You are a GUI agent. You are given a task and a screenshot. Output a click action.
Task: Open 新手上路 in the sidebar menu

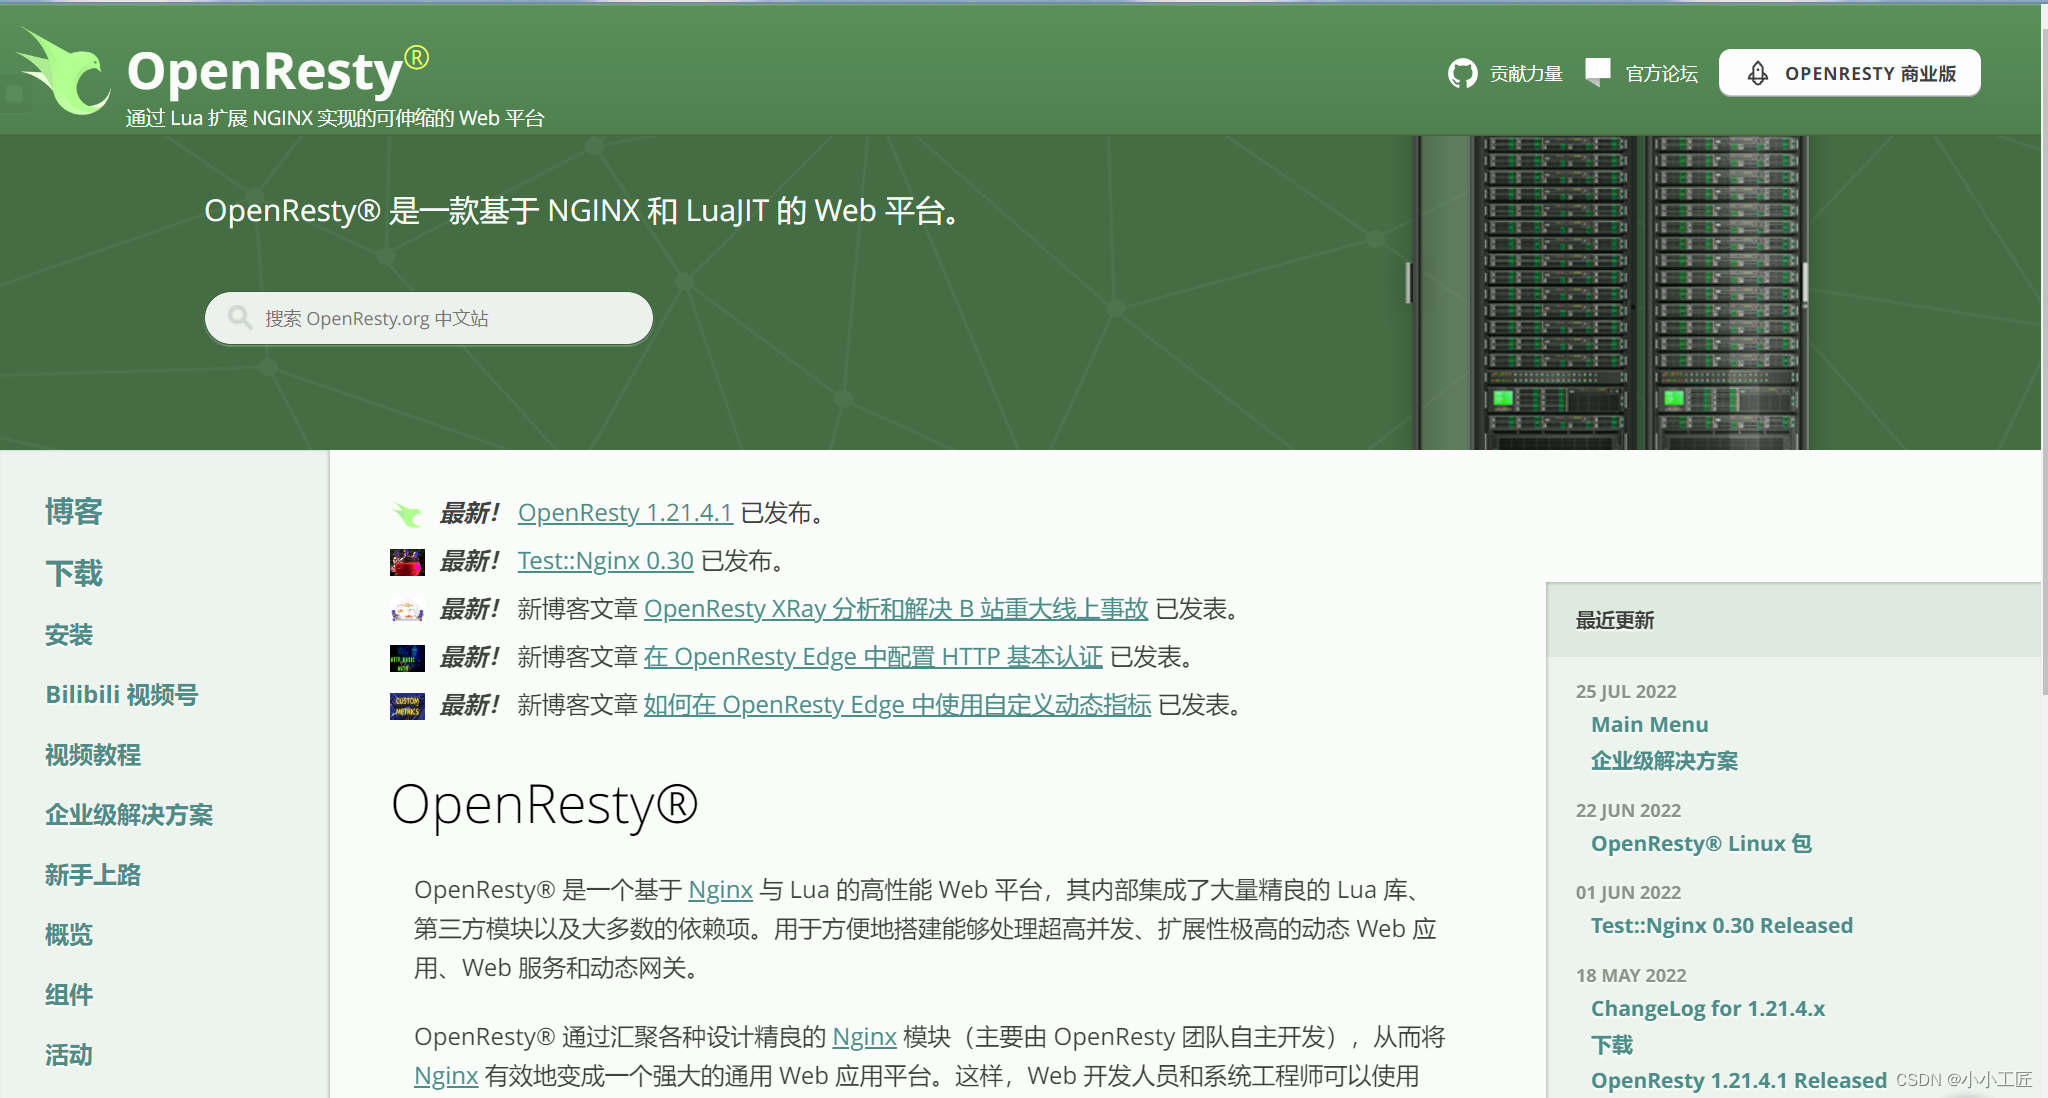point(93,875)
